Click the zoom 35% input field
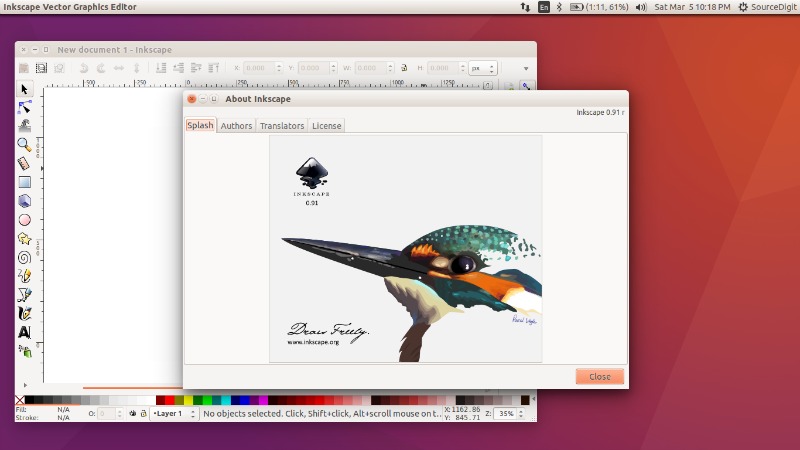 tap(505, 414)
